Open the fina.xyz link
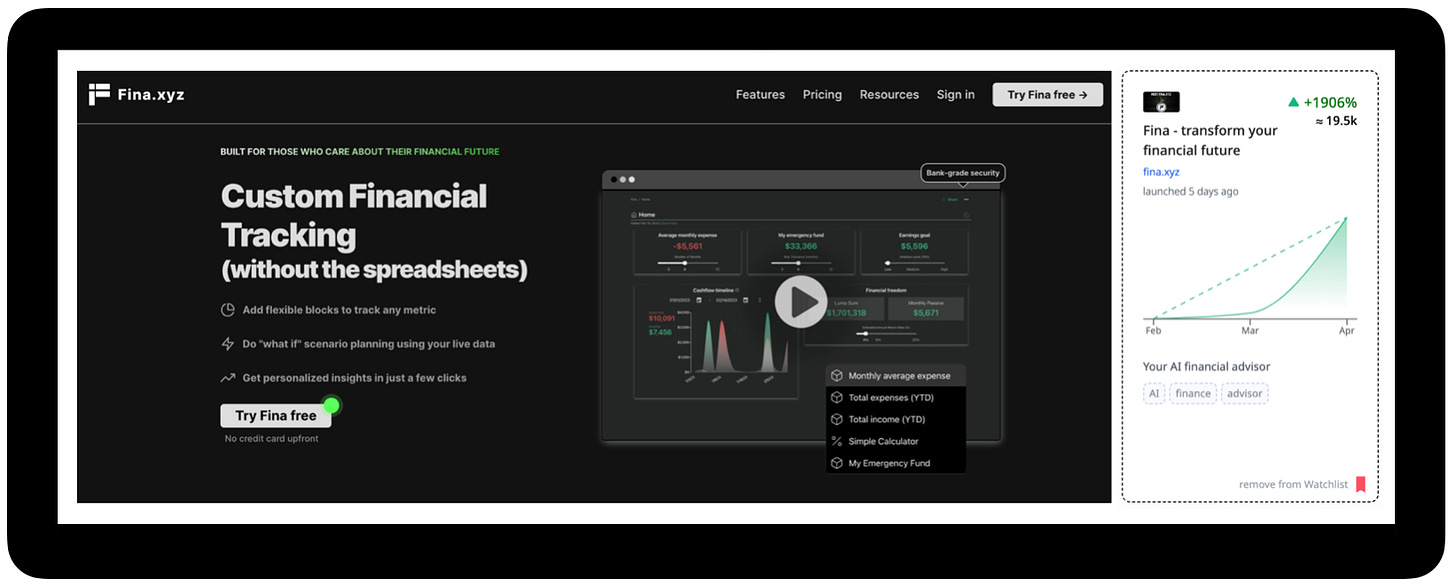 click(x=1161, y=172)
